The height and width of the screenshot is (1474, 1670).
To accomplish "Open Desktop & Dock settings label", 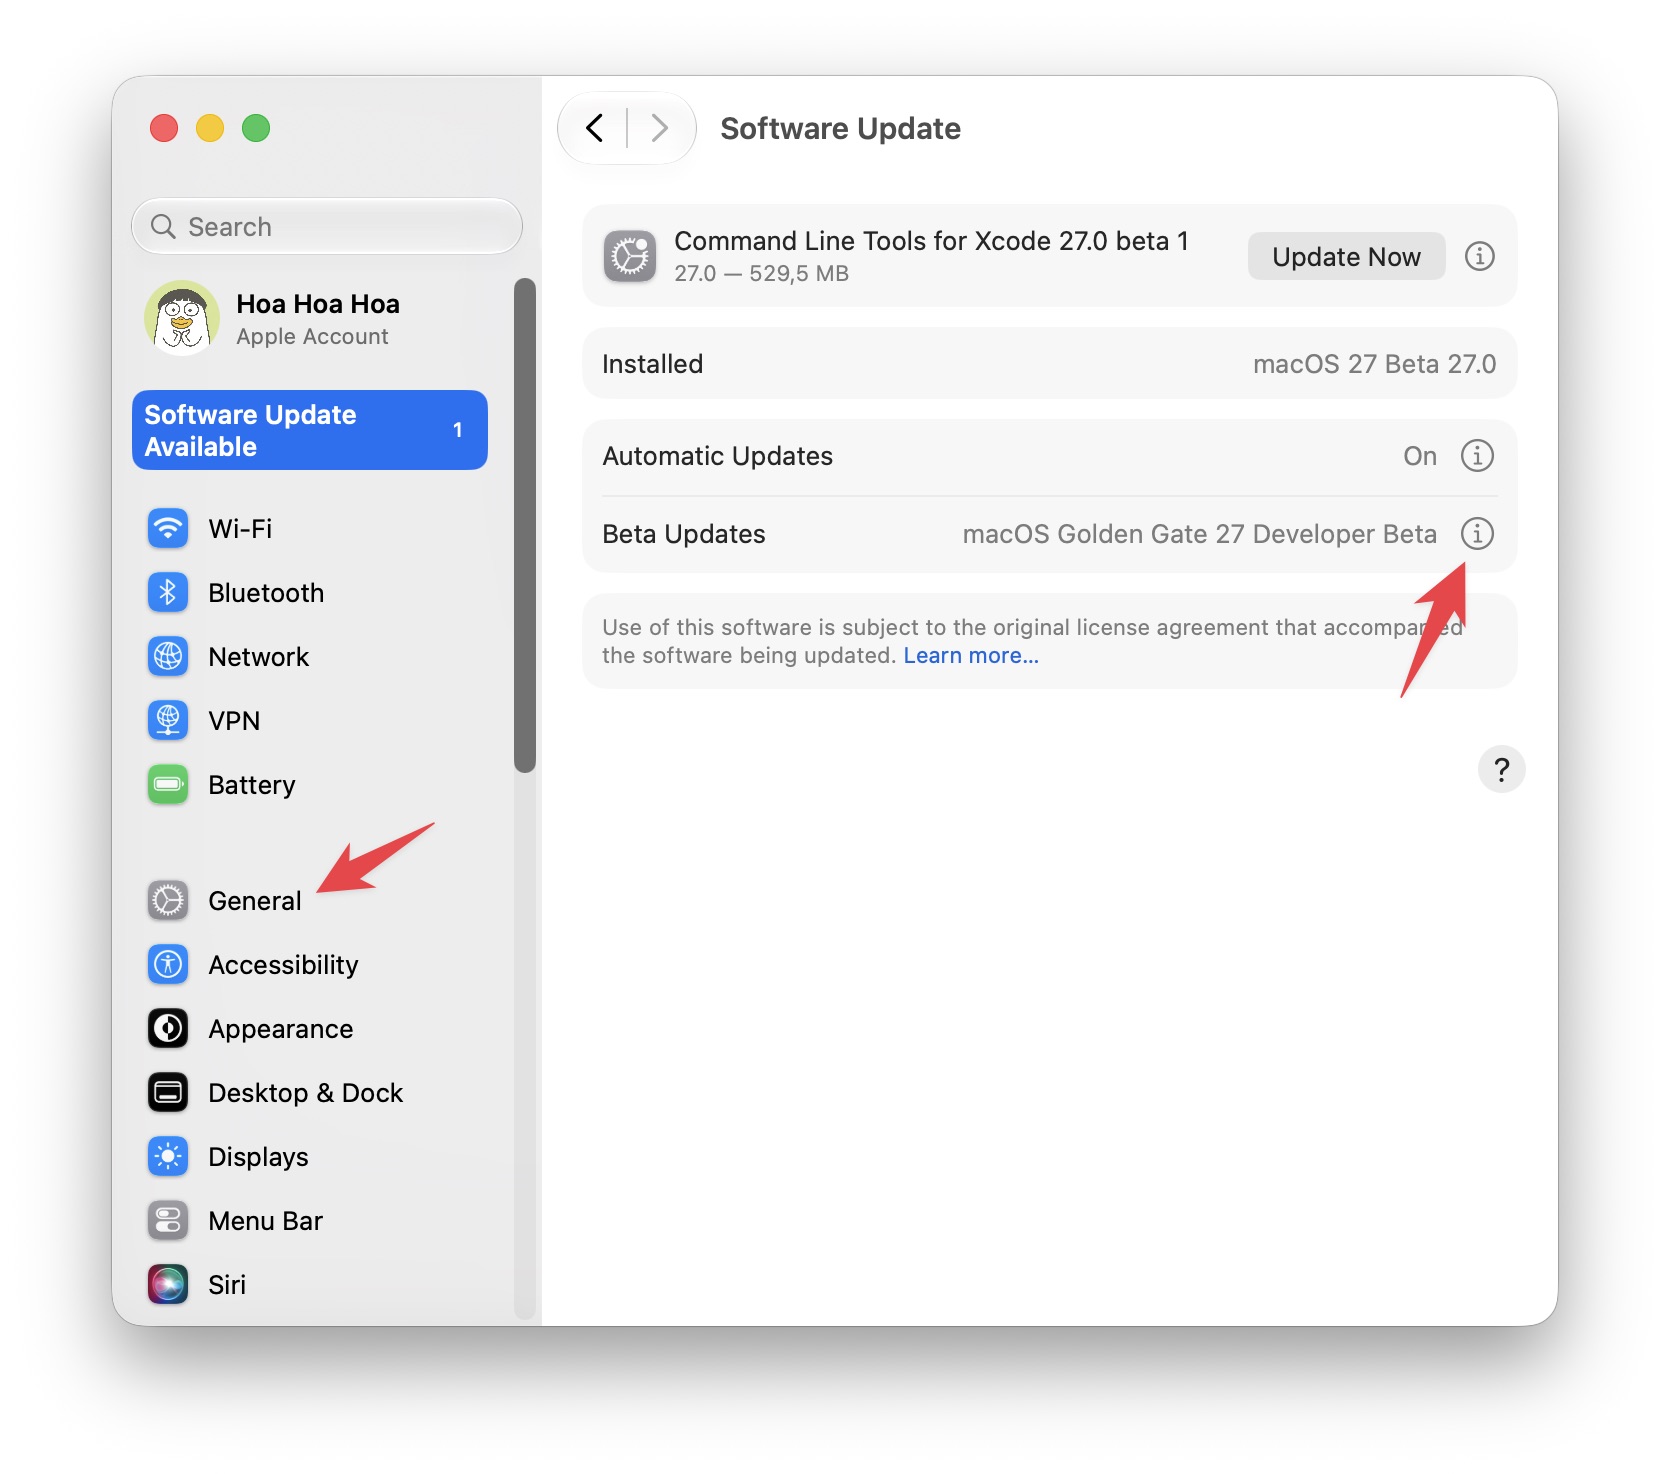I will 305,1092.
